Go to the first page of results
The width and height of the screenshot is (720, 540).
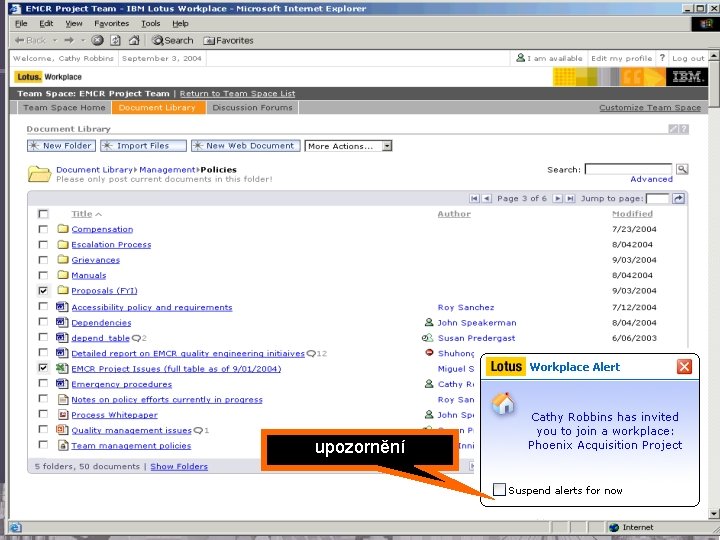tap(474, 198)
